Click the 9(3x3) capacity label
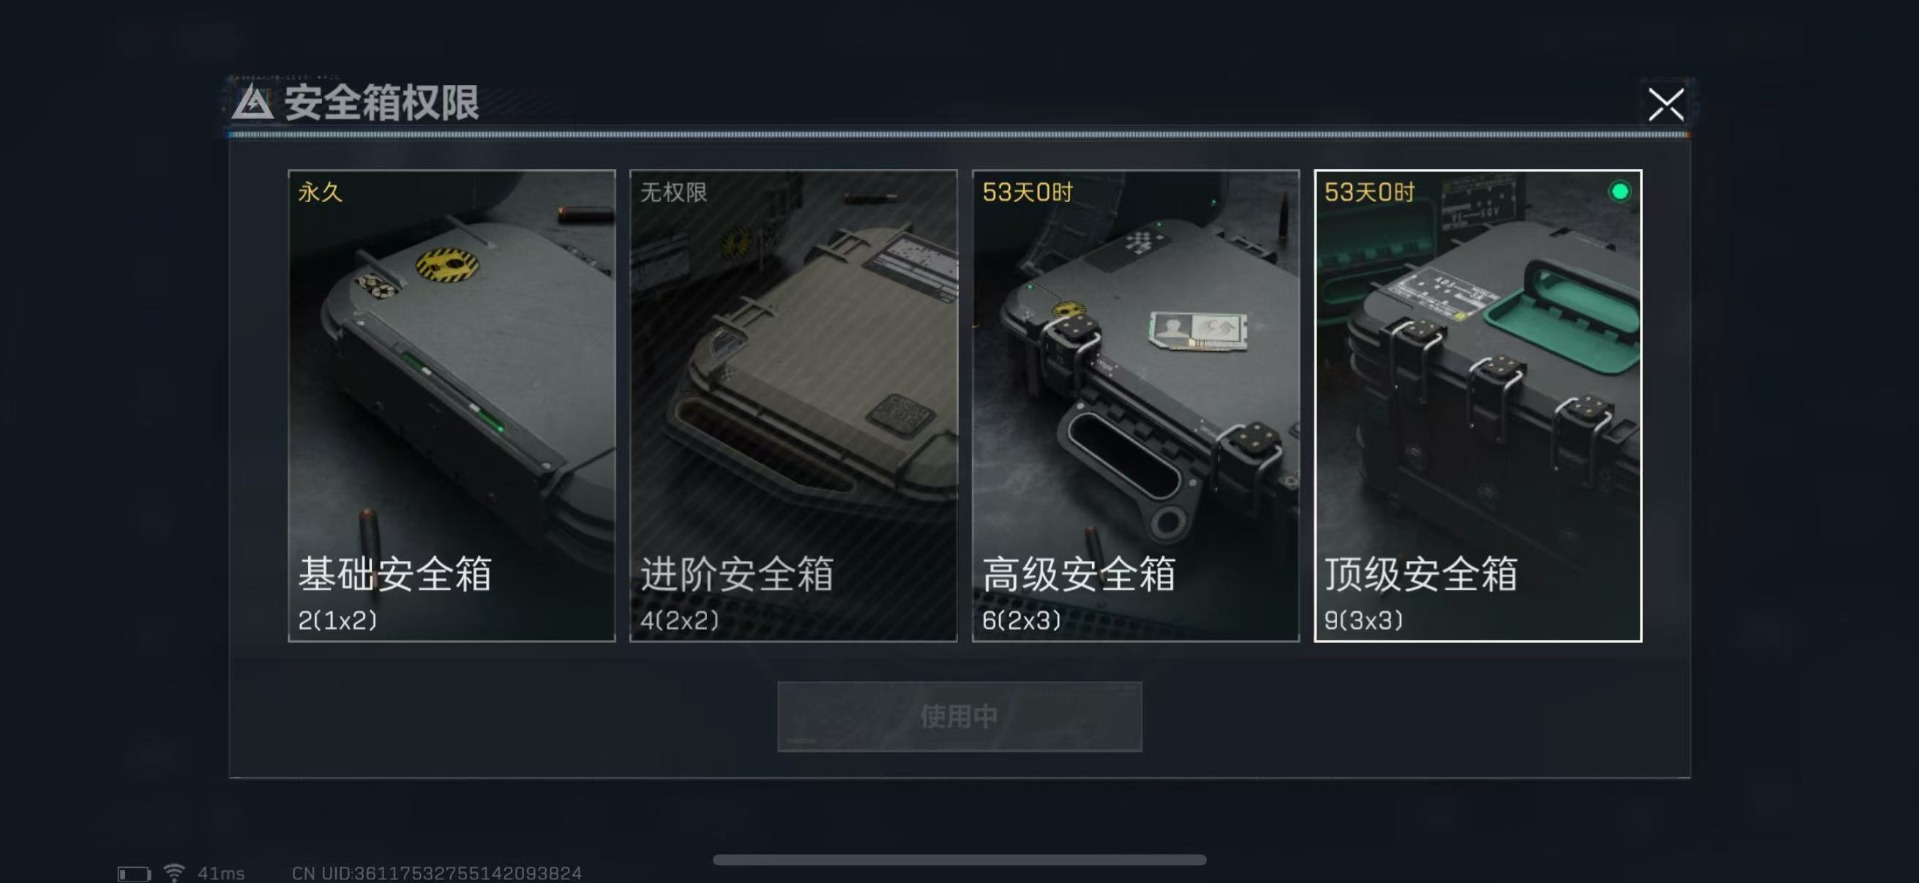 1363,620
